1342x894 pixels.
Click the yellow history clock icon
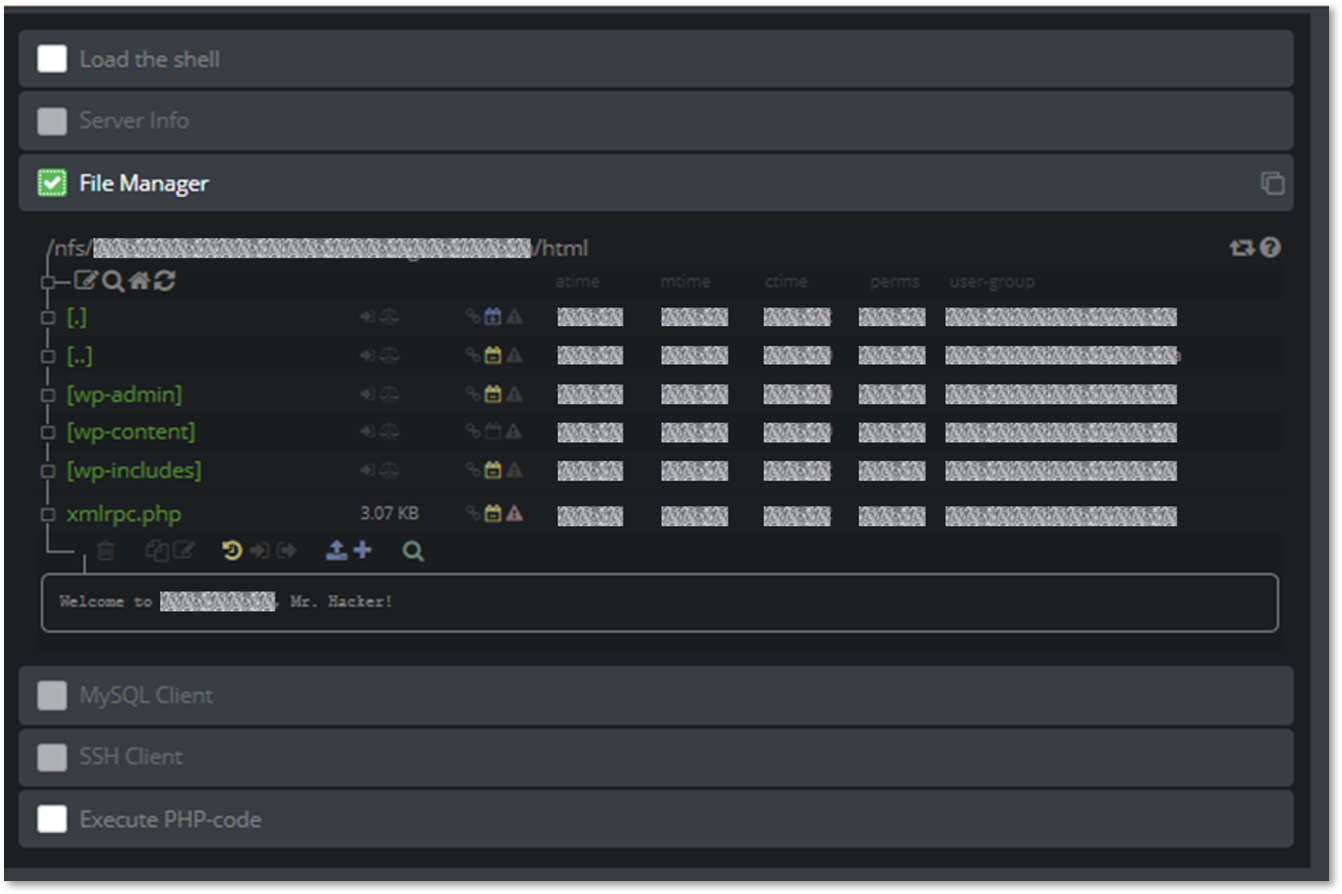click(x=232, y=551)
